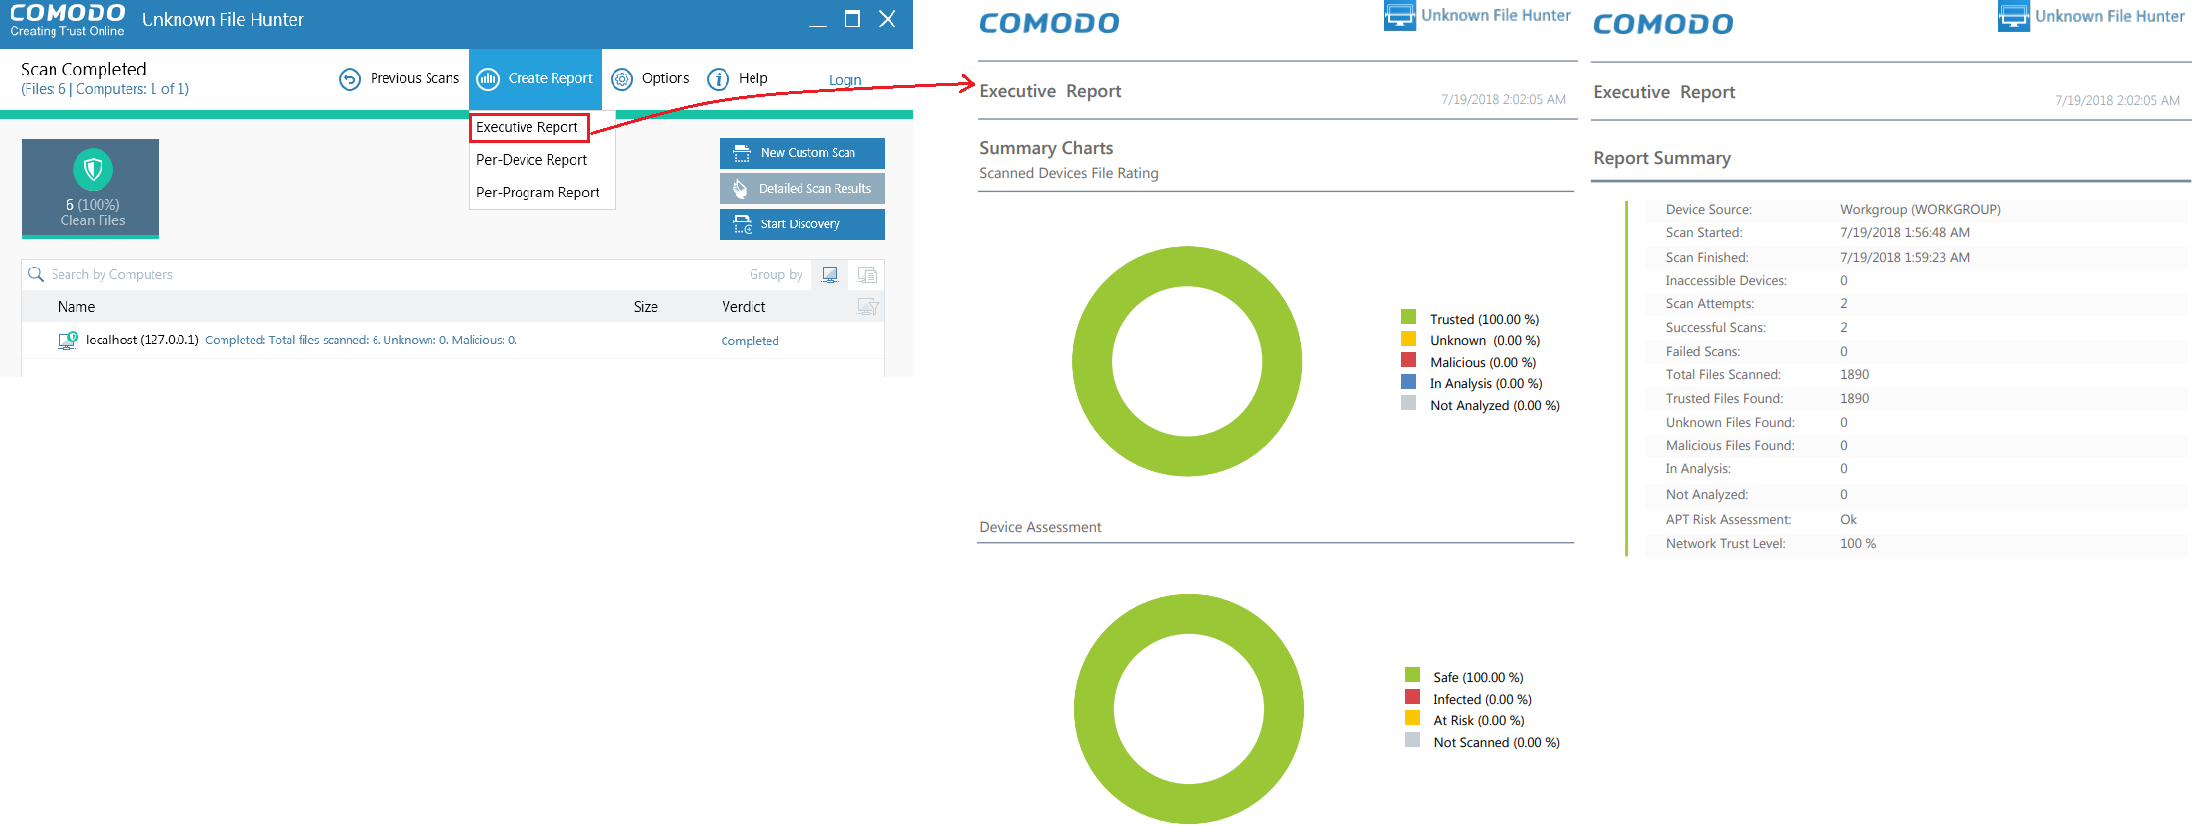Open the Create Report menu

(535, 79)
